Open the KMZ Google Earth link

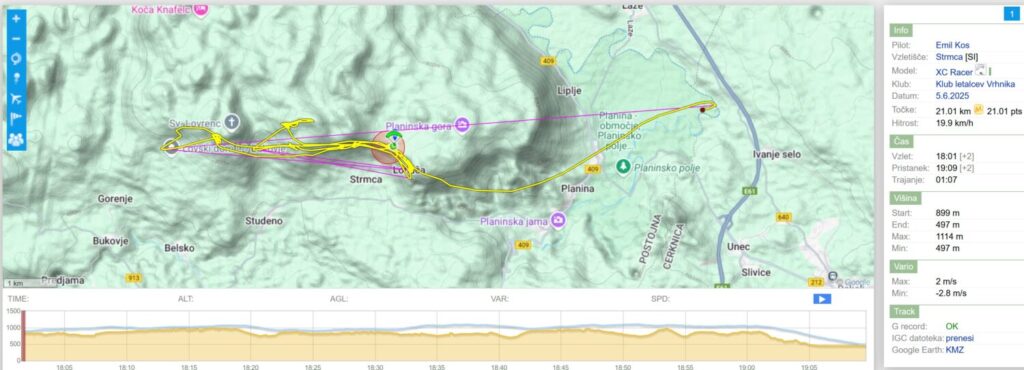(955, 350)
